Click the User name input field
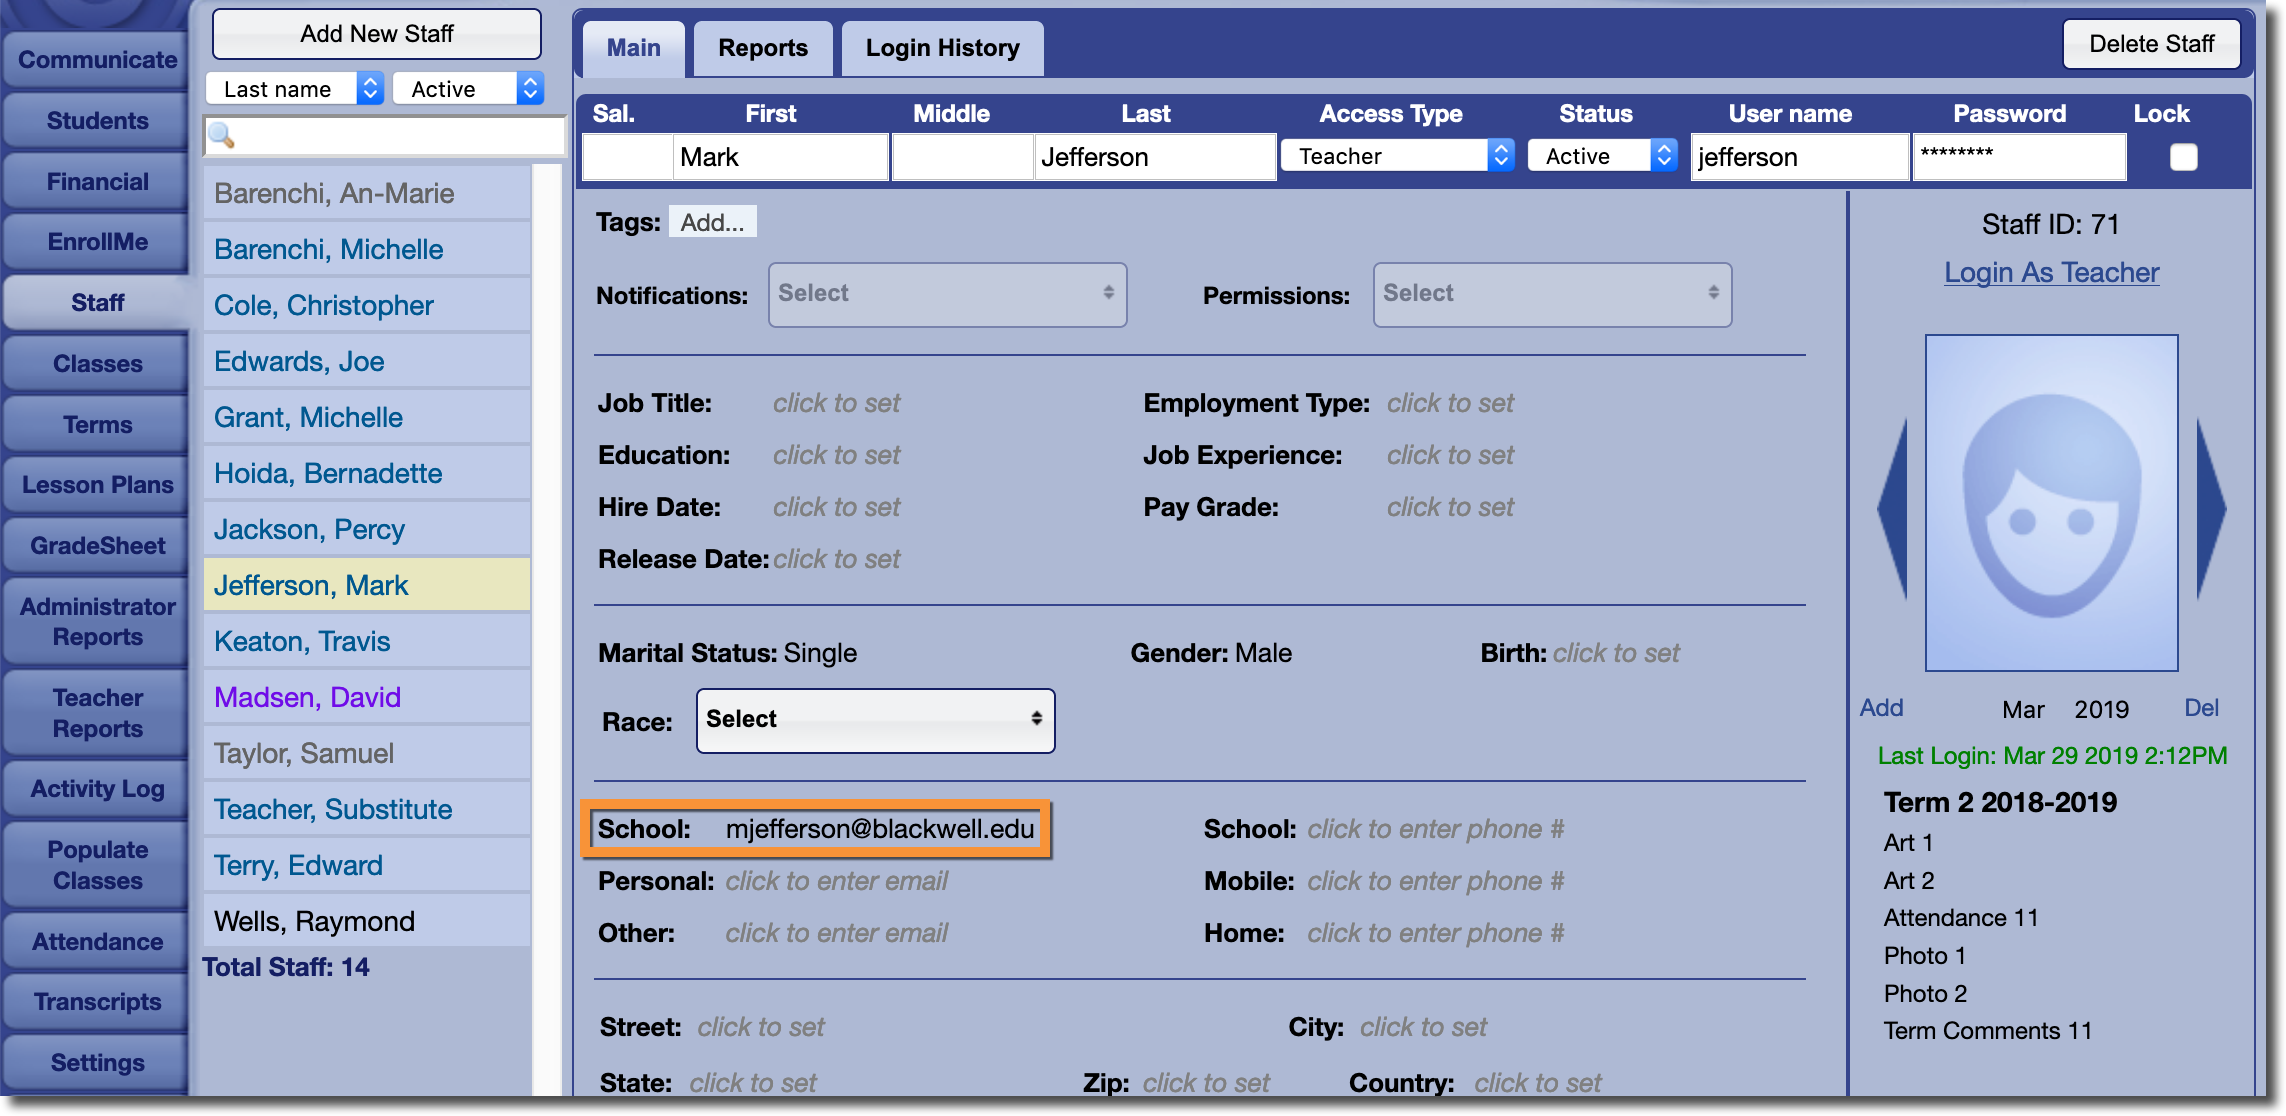This screenshot has width=2286, height=1116. 1799,157
